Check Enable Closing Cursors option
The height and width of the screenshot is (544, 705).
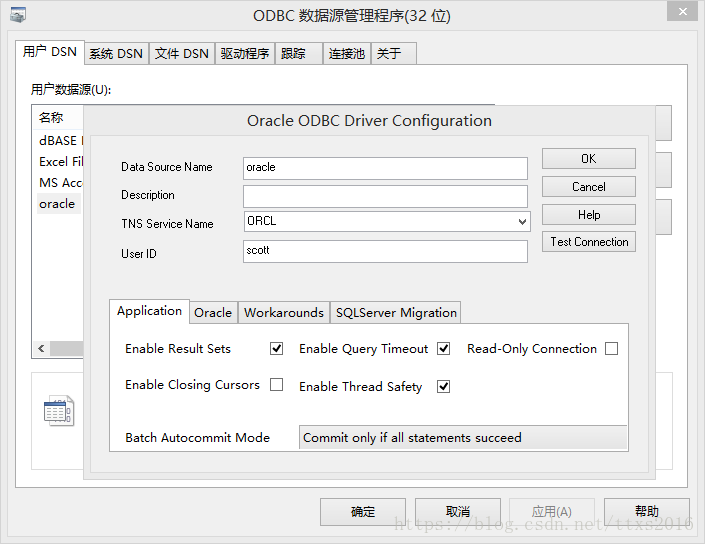[277, 384]
